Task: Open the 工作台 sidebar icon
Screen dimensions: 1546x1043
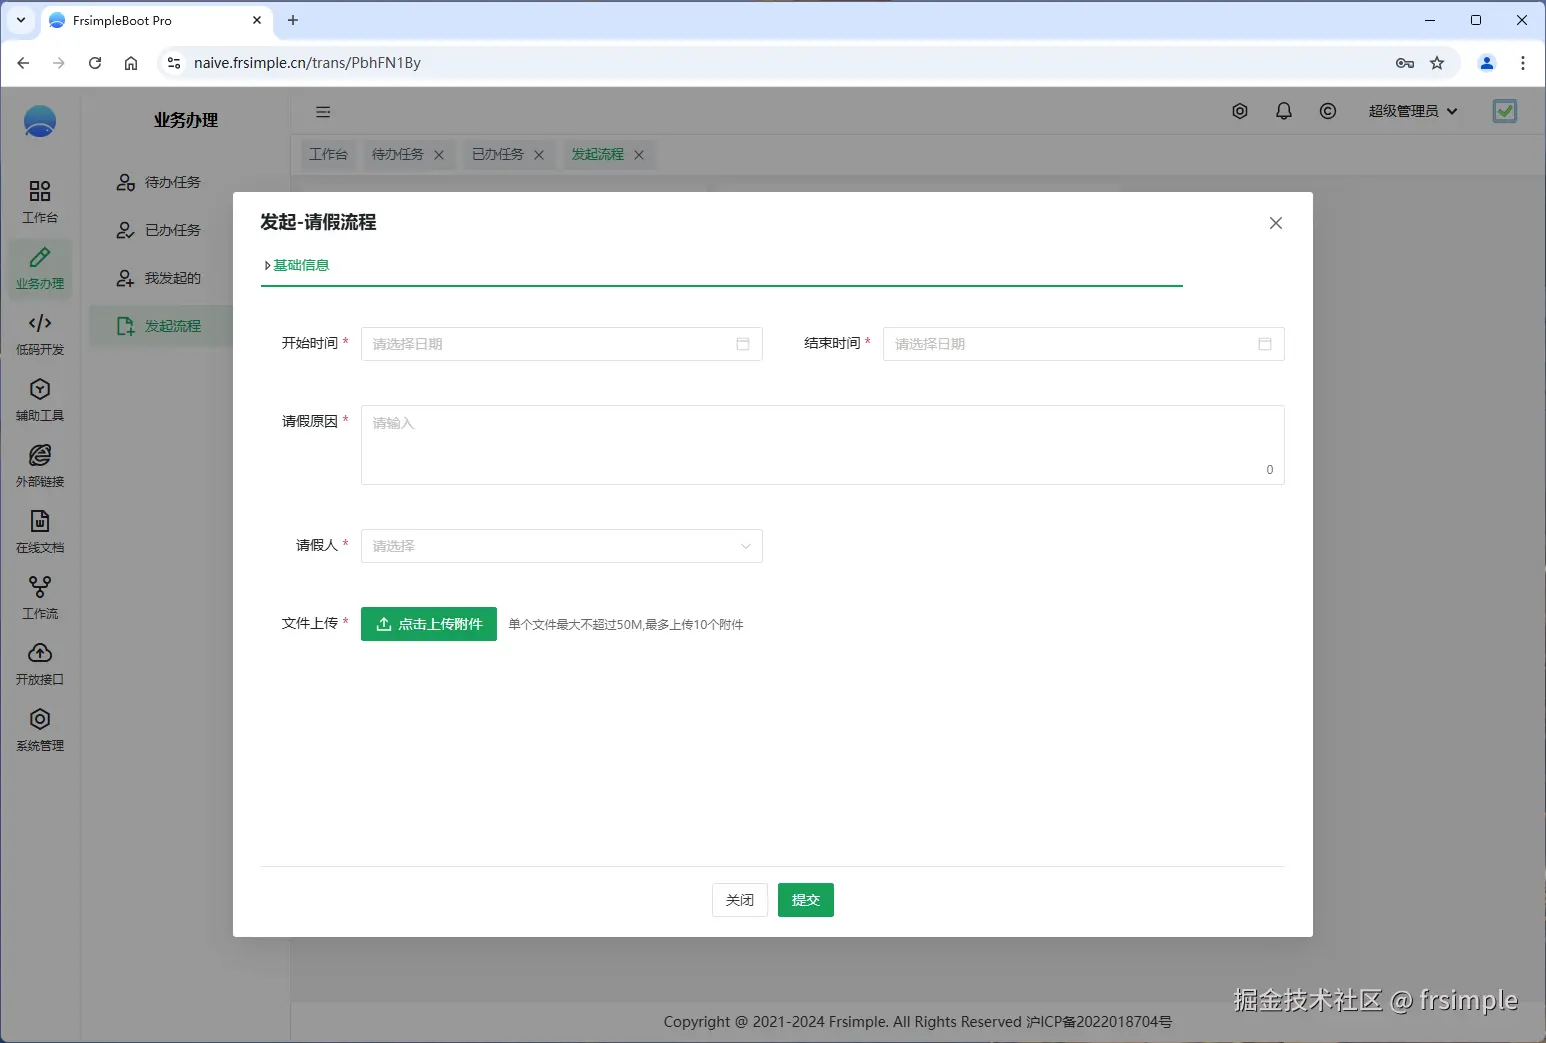Action: tap(39, 200)
